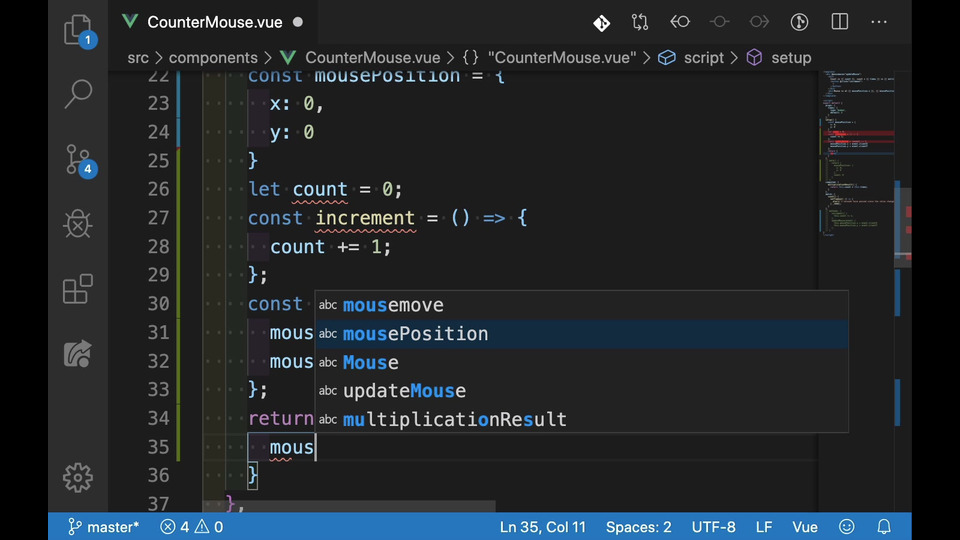Open the Extensions view
This screenshot has height=540, width=960.
78,289
